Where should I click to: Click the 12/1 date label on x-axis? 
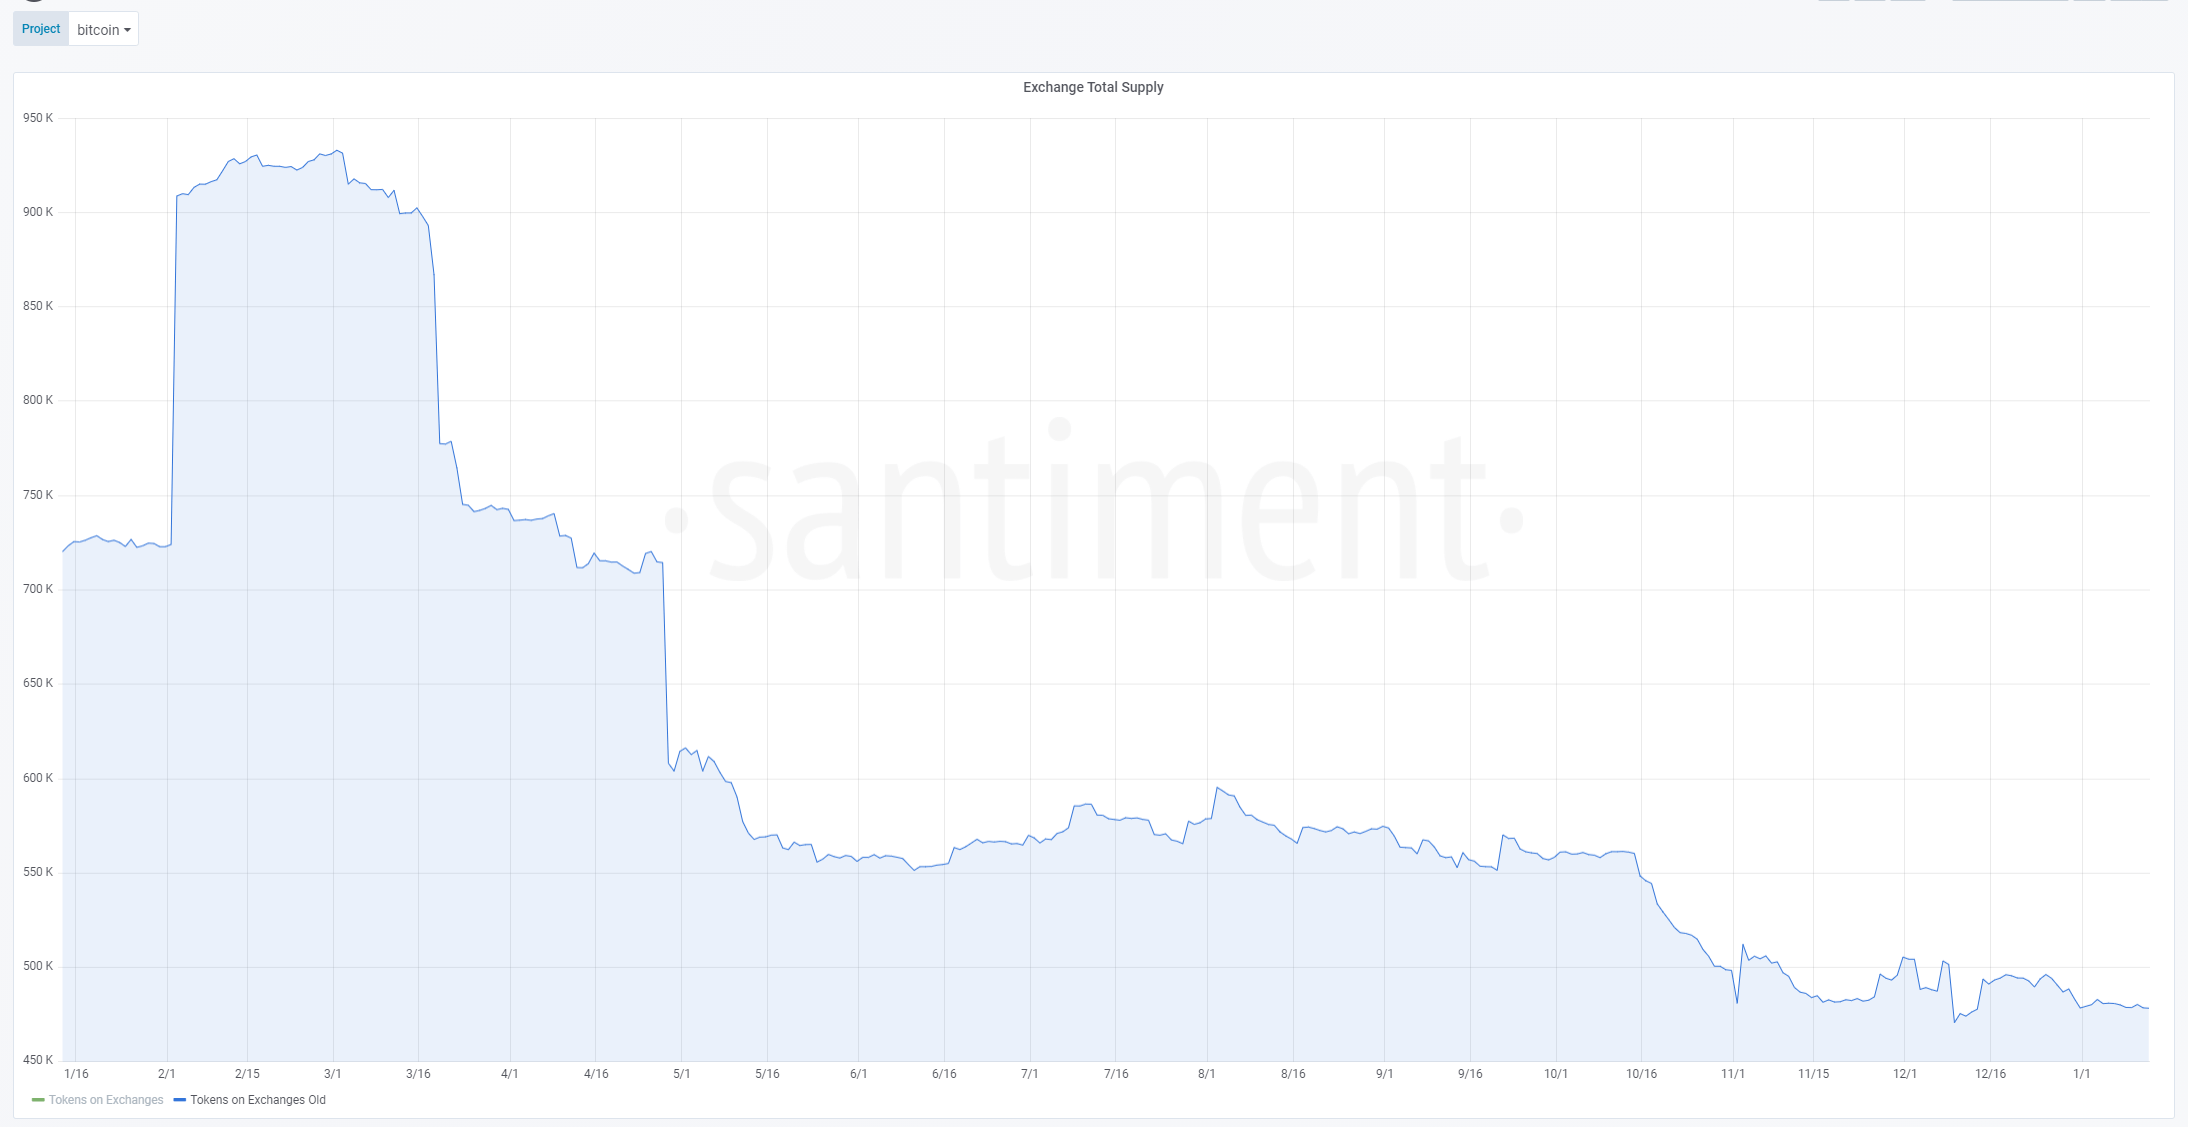(x=1905, y=1074)
